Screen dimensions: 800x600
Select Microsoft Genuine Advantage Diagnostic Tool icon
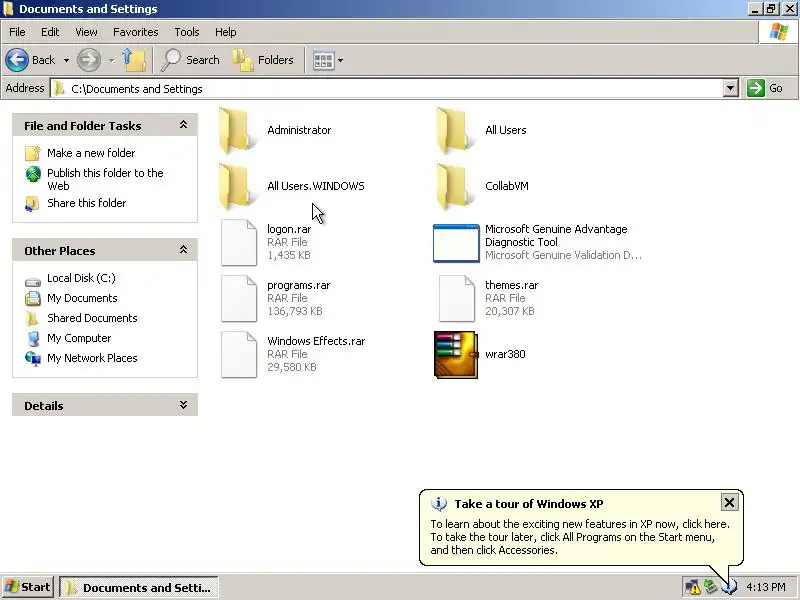coord(456,243)
